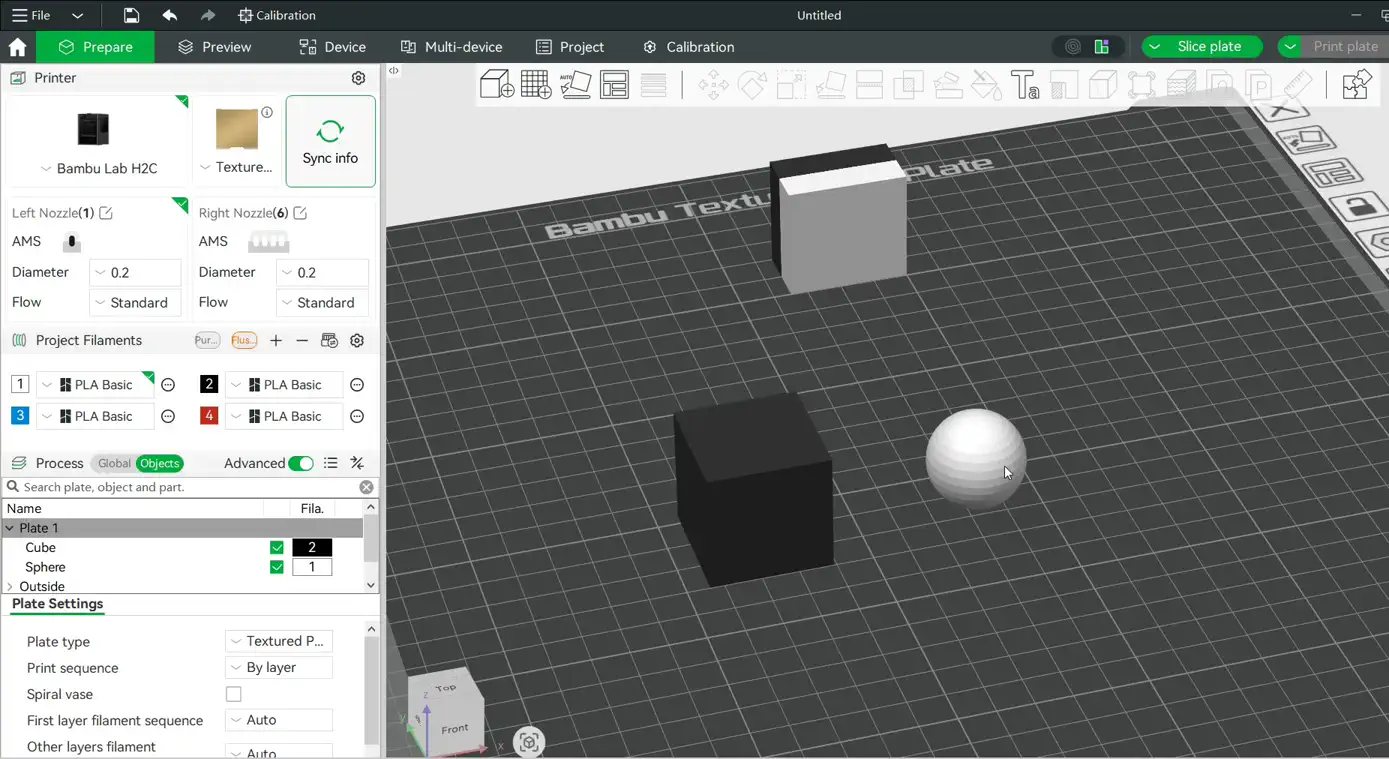Image resolution: width=1389 pixels, height=759 pixels.
Task: Select the Lay on face tool
Action: [830, 85]
